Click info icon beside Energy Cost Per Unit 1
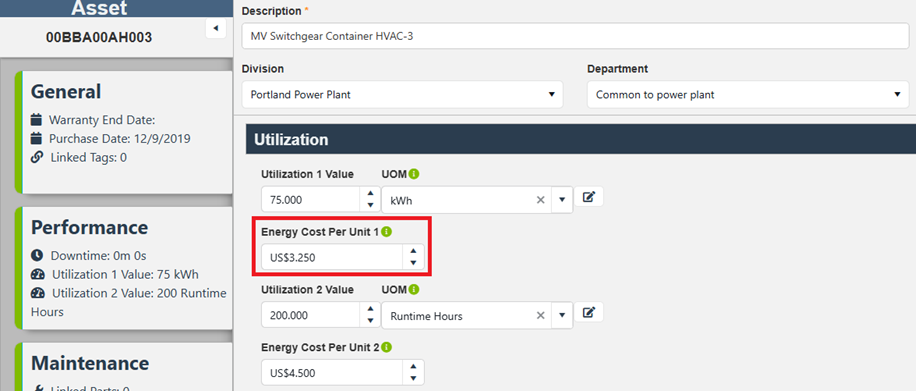Viewport: 916px width, 391px height. 387,232
